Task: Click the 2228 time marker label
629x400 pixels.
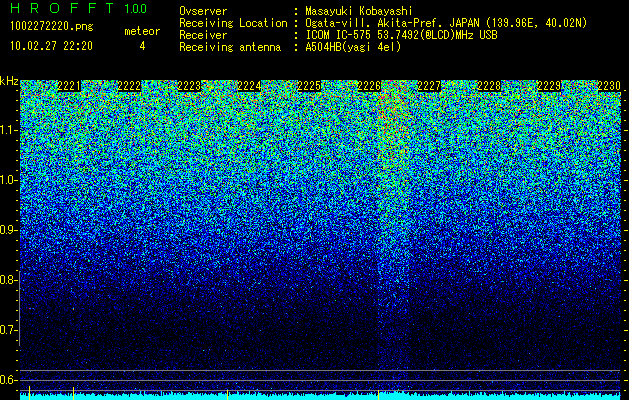Action: pyautogui.click(x=489, y=86)
